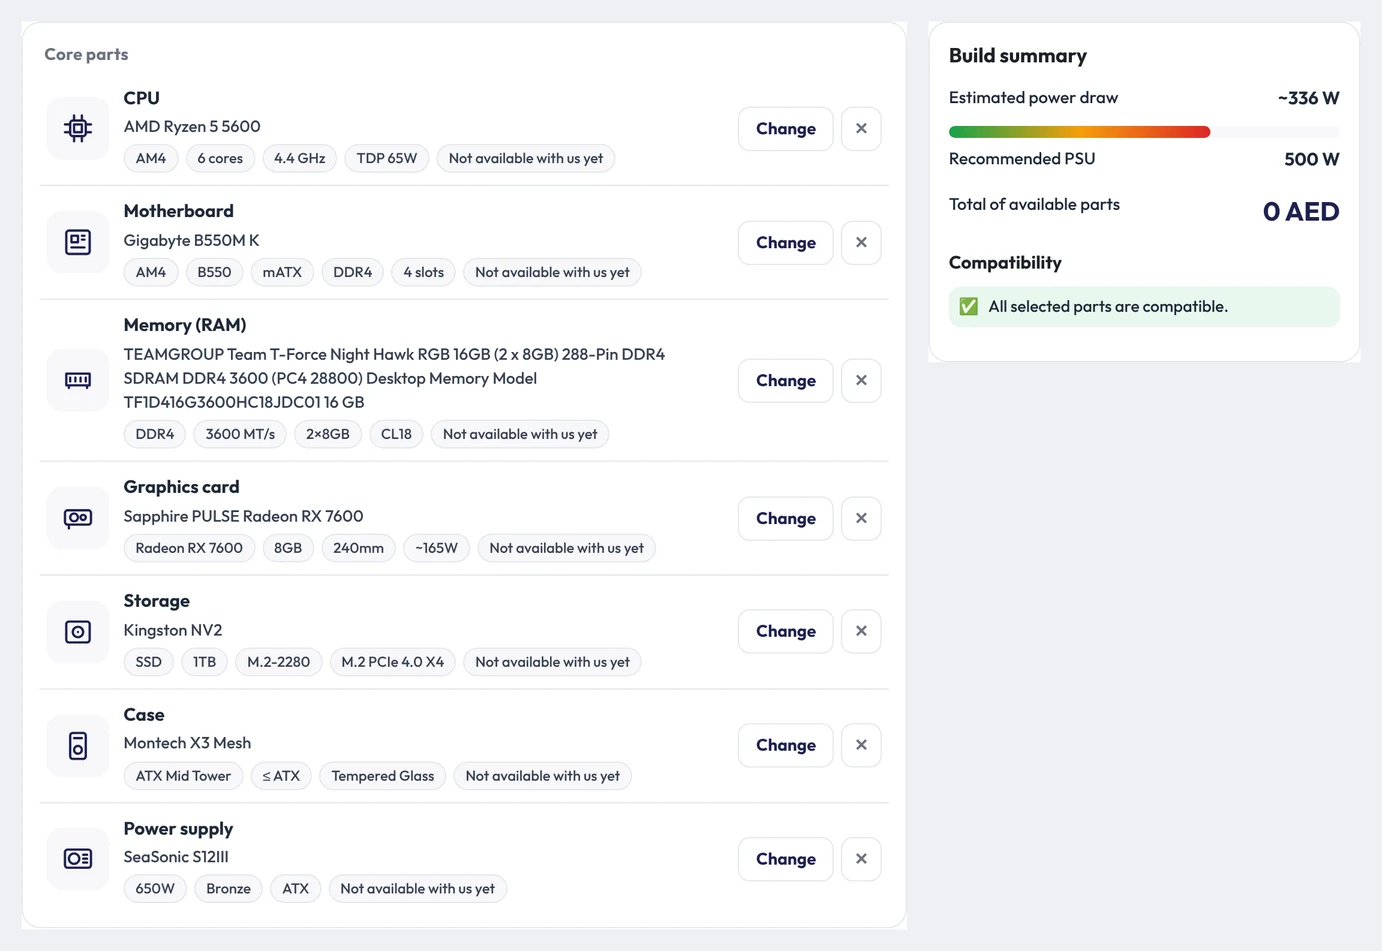Click the 'Kingston NV2' name
Screen dimensions: 1382x951
(x=173, y=630)
